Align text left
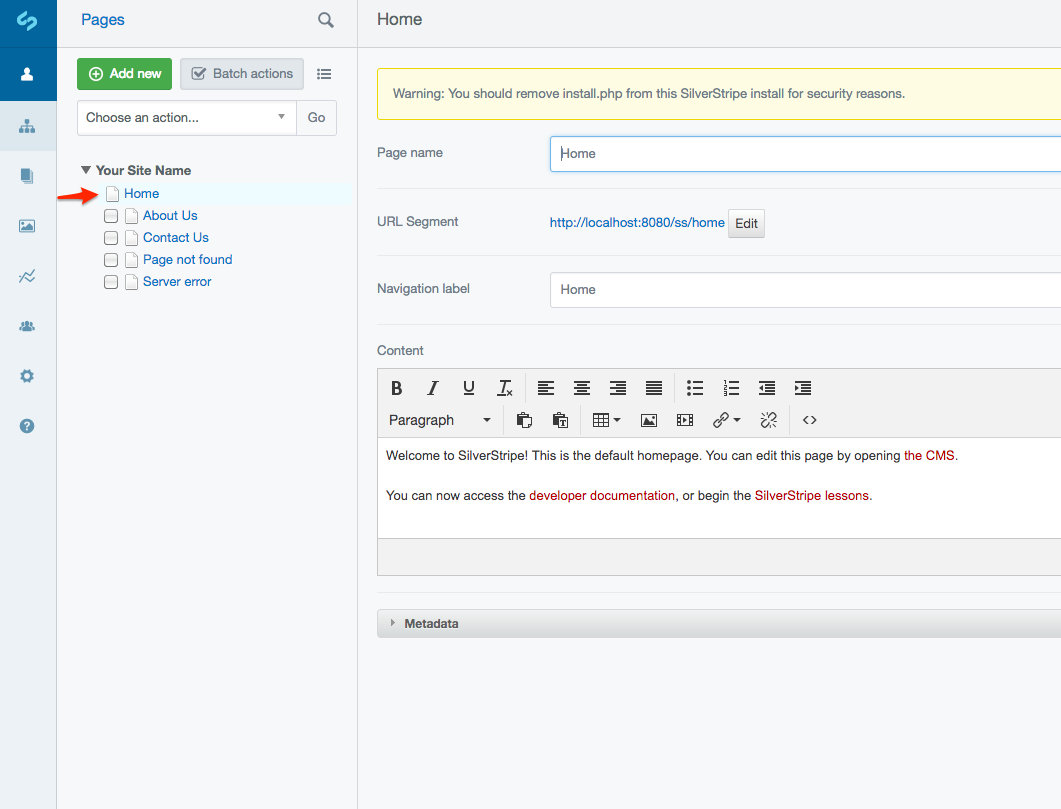Viewport: 1061px width, 809px height. (545, 388)
